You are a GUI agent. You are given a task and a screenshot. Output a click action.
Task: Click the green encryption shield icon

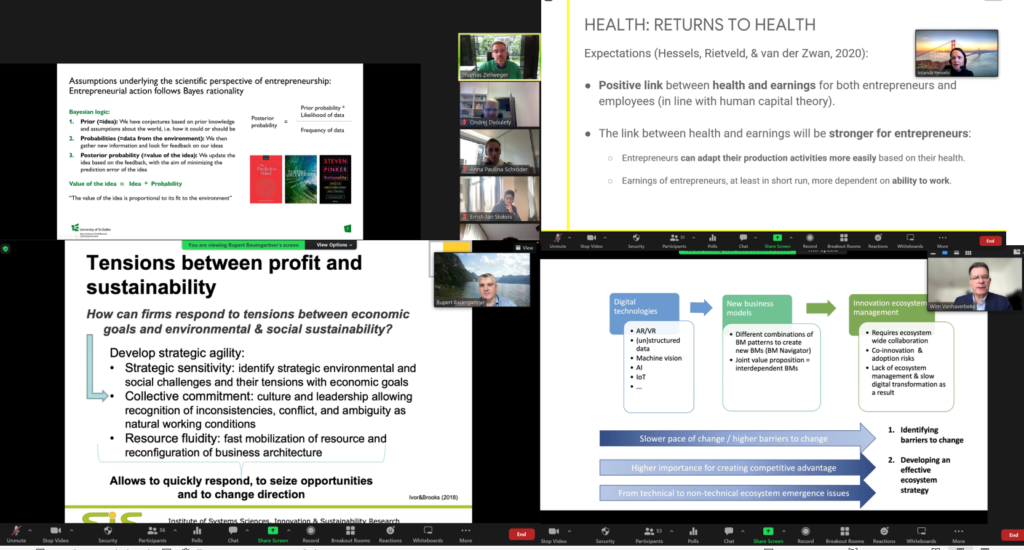(x=5, y=248)
